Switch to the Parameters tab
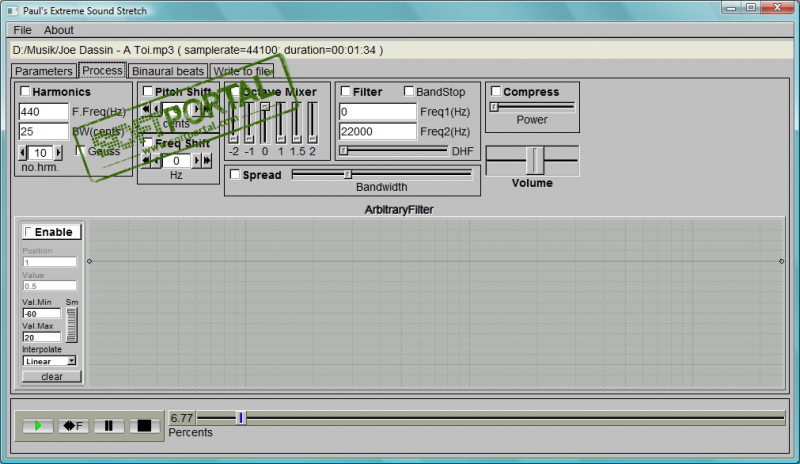The width and height of the screenshot is (800, 464). [x=44, y=71]
